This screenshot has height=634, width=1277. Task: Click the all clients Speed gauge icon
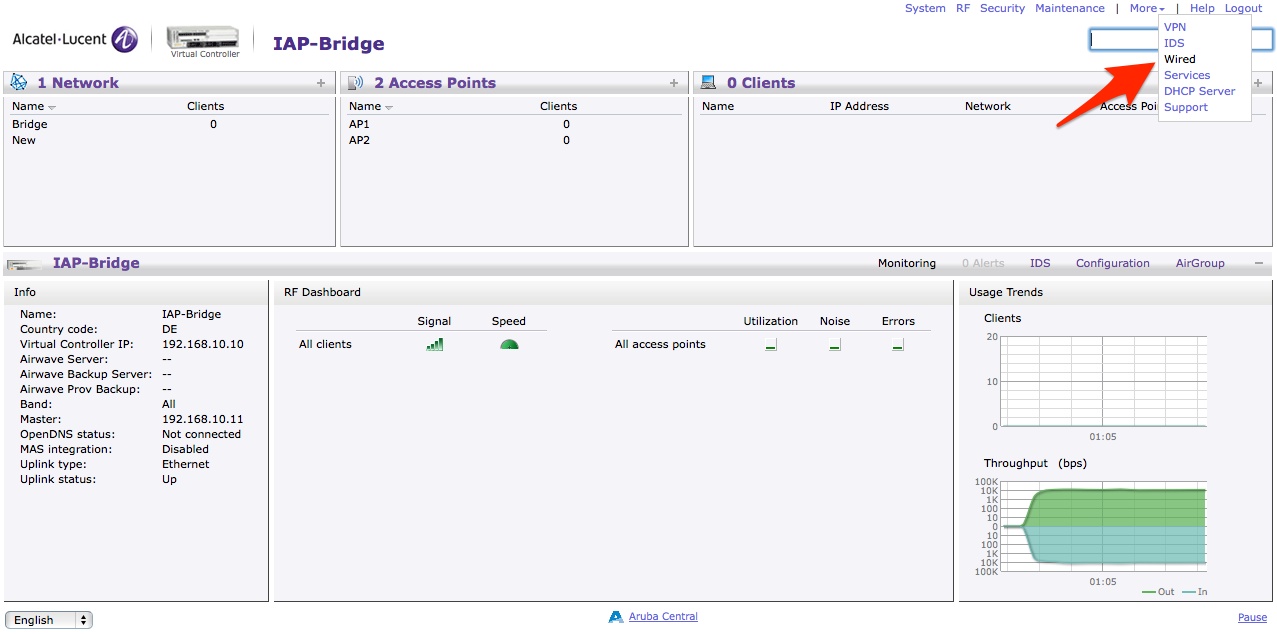tap(508, 343)
